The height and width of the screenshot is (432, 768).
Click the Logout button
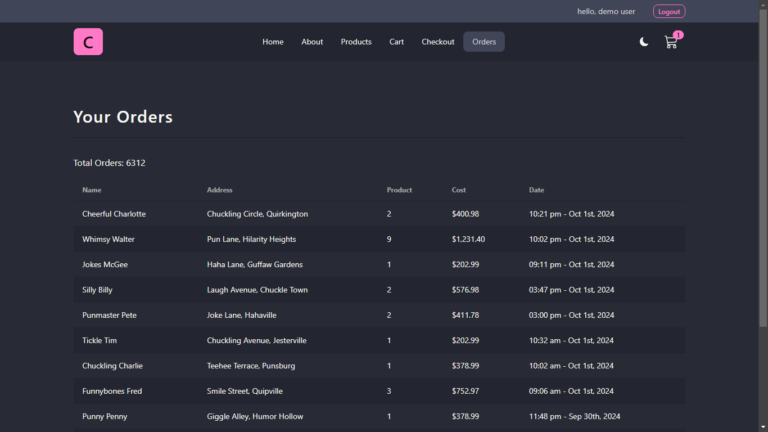tap(669, 12)
